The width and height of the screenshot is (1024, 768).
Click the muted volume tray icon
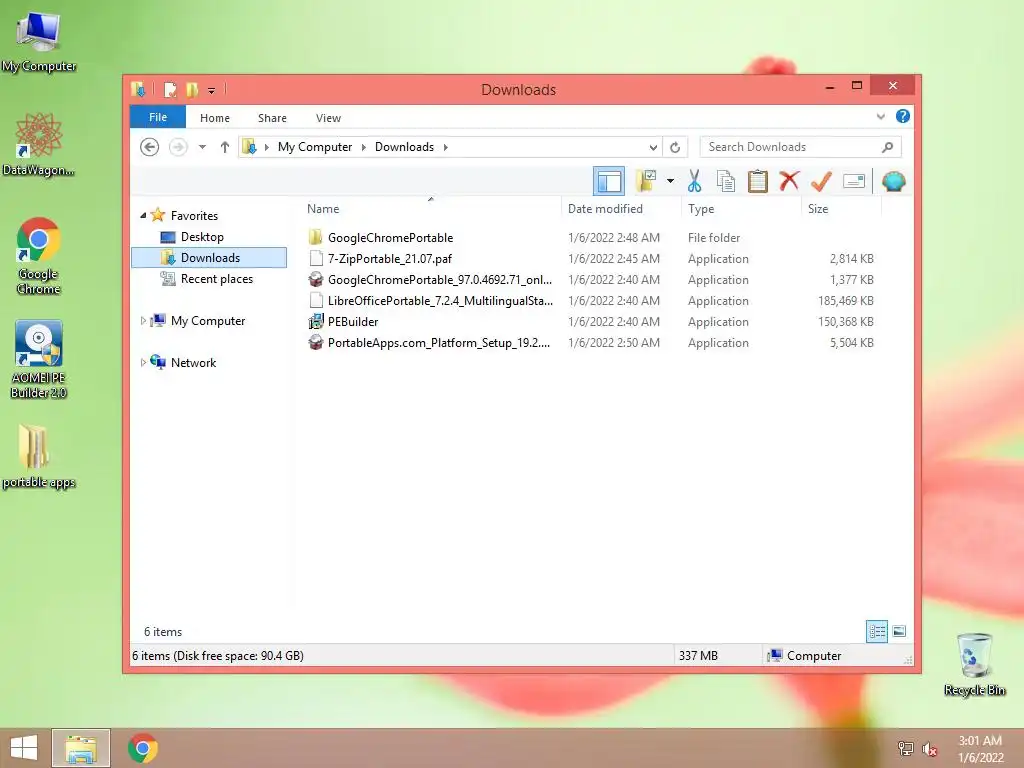point(930,749)
